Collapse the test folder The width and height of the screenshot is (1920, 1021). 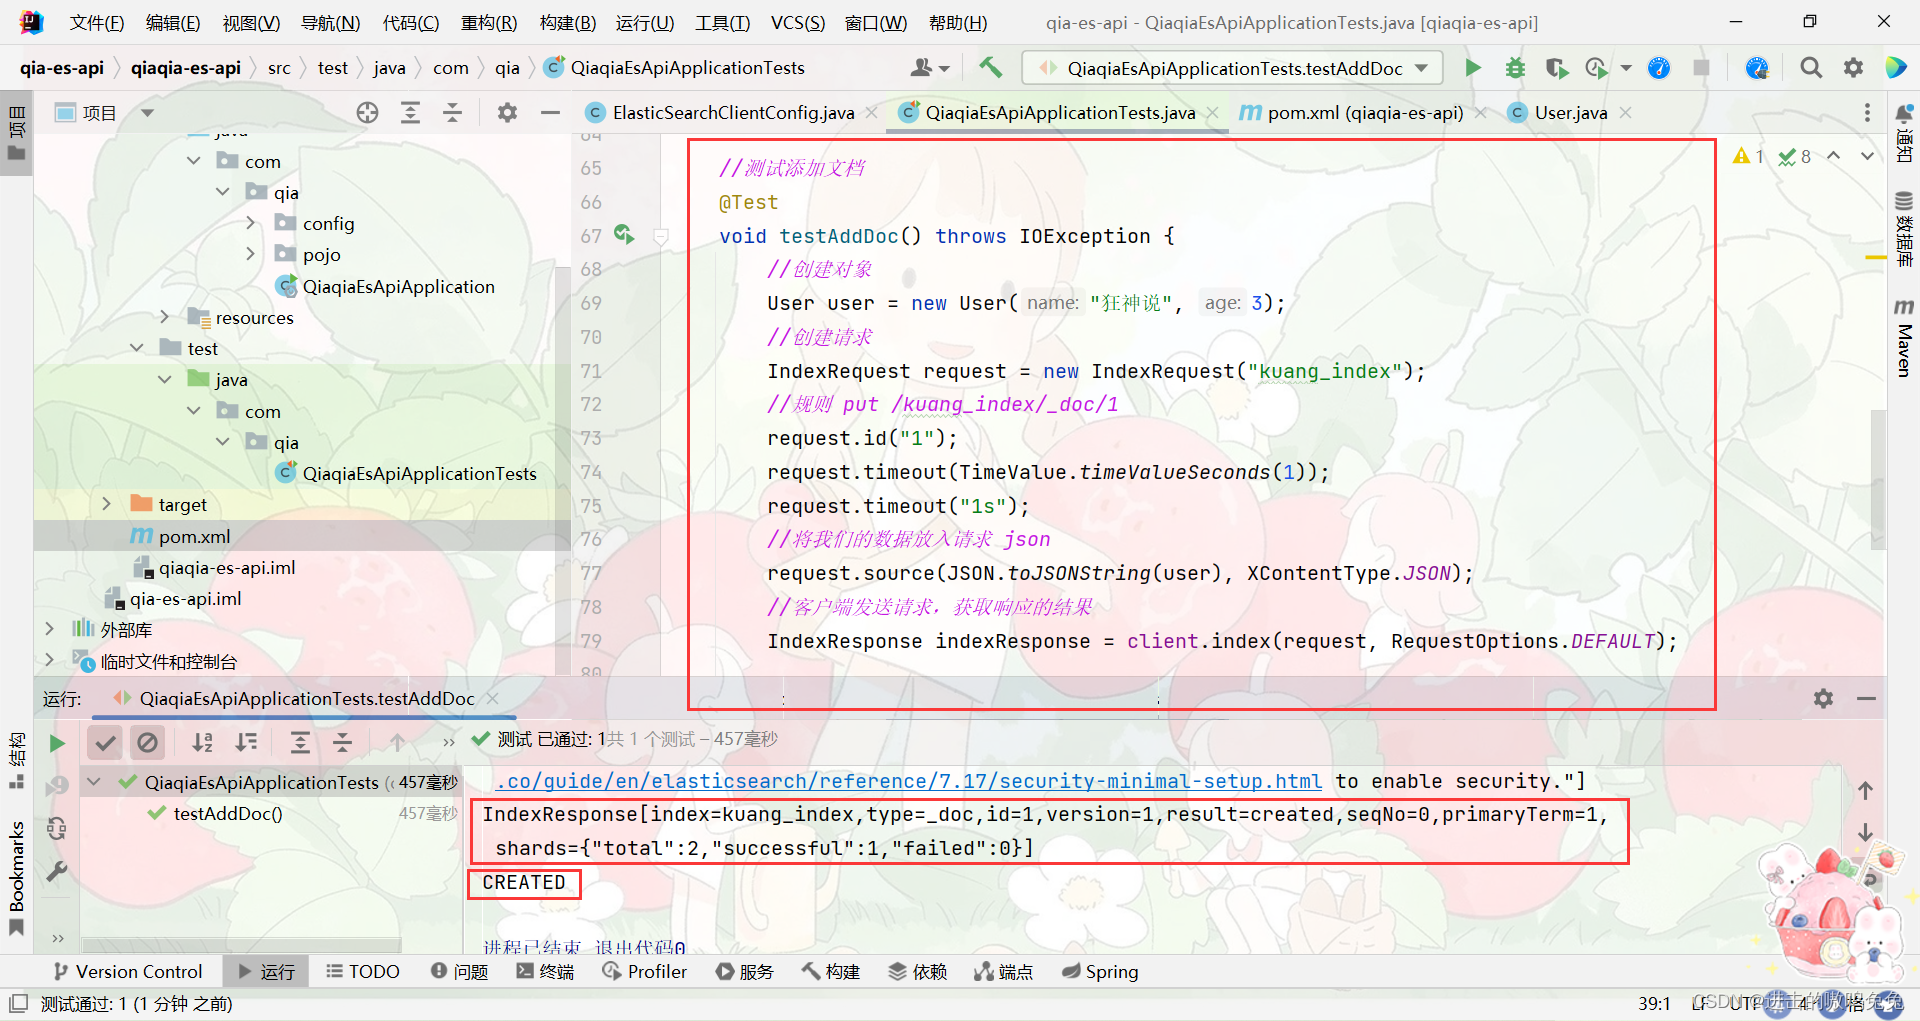(x=136, y=348)
